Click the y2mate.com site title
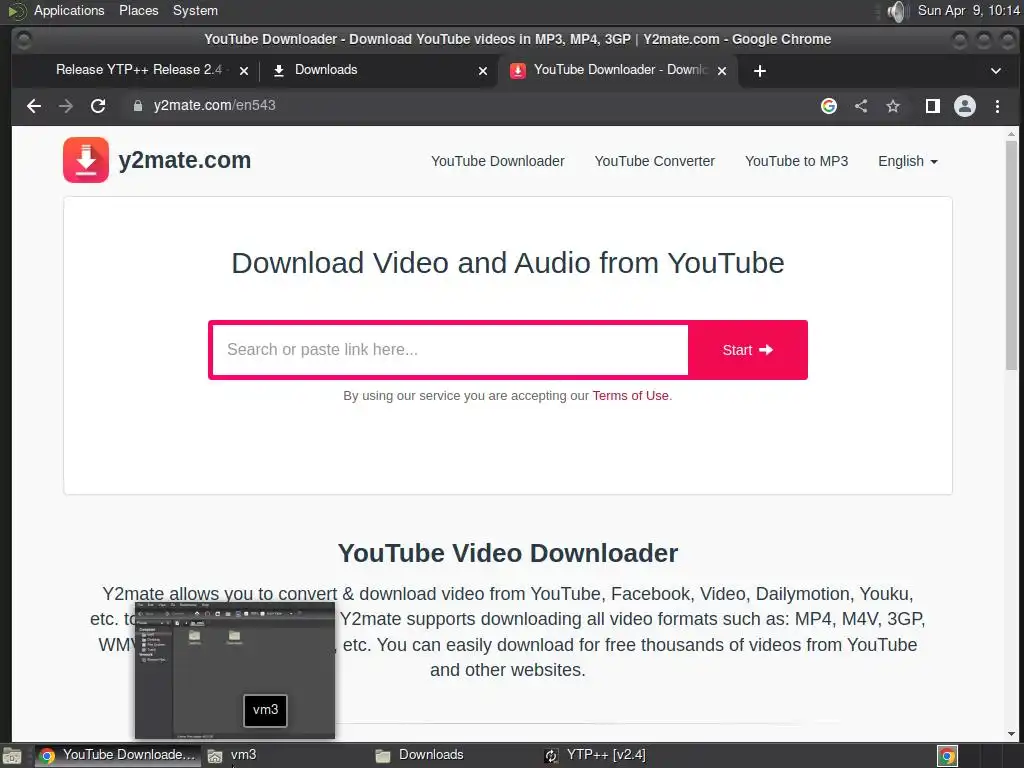1024x768 pixels. point(185,160)
